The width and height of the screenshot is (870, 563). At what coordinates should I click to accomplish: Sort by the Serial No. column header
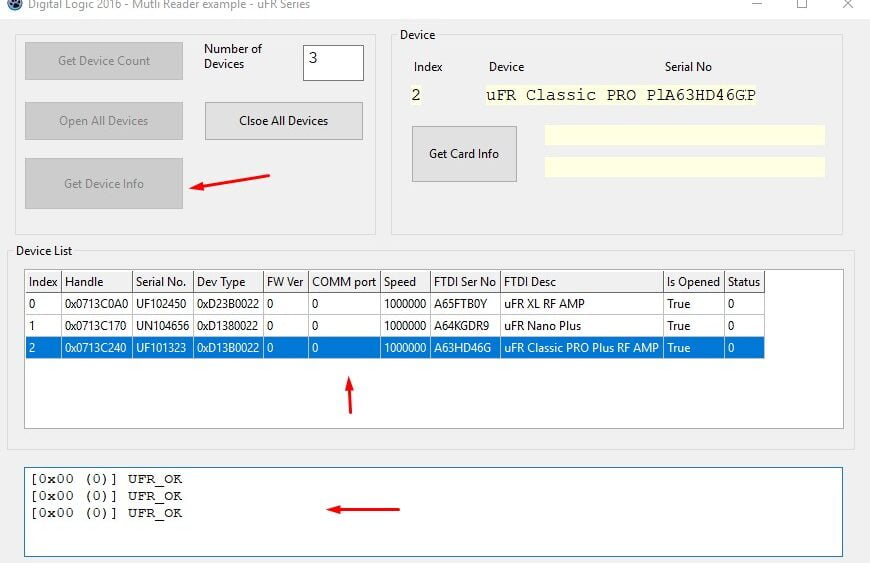click(163, 282)
